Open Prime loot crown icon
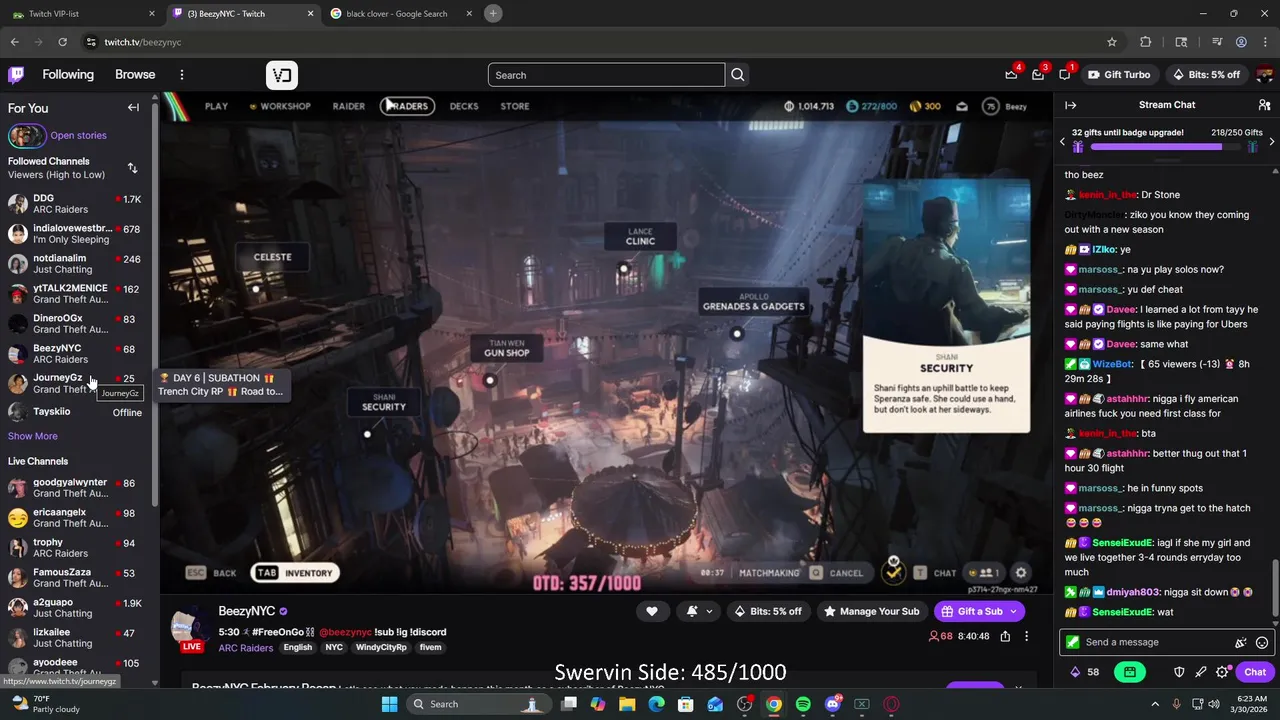The width and height of the screenshot is (1280, 720). click(x=1011, y=75)
